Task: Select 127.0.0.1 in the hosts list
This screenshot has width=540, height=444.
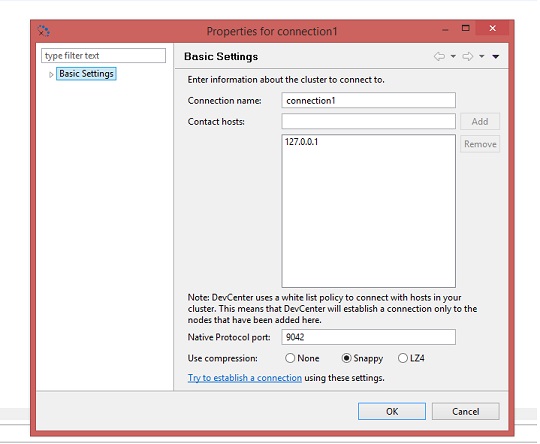Action: tap(302, 142)
